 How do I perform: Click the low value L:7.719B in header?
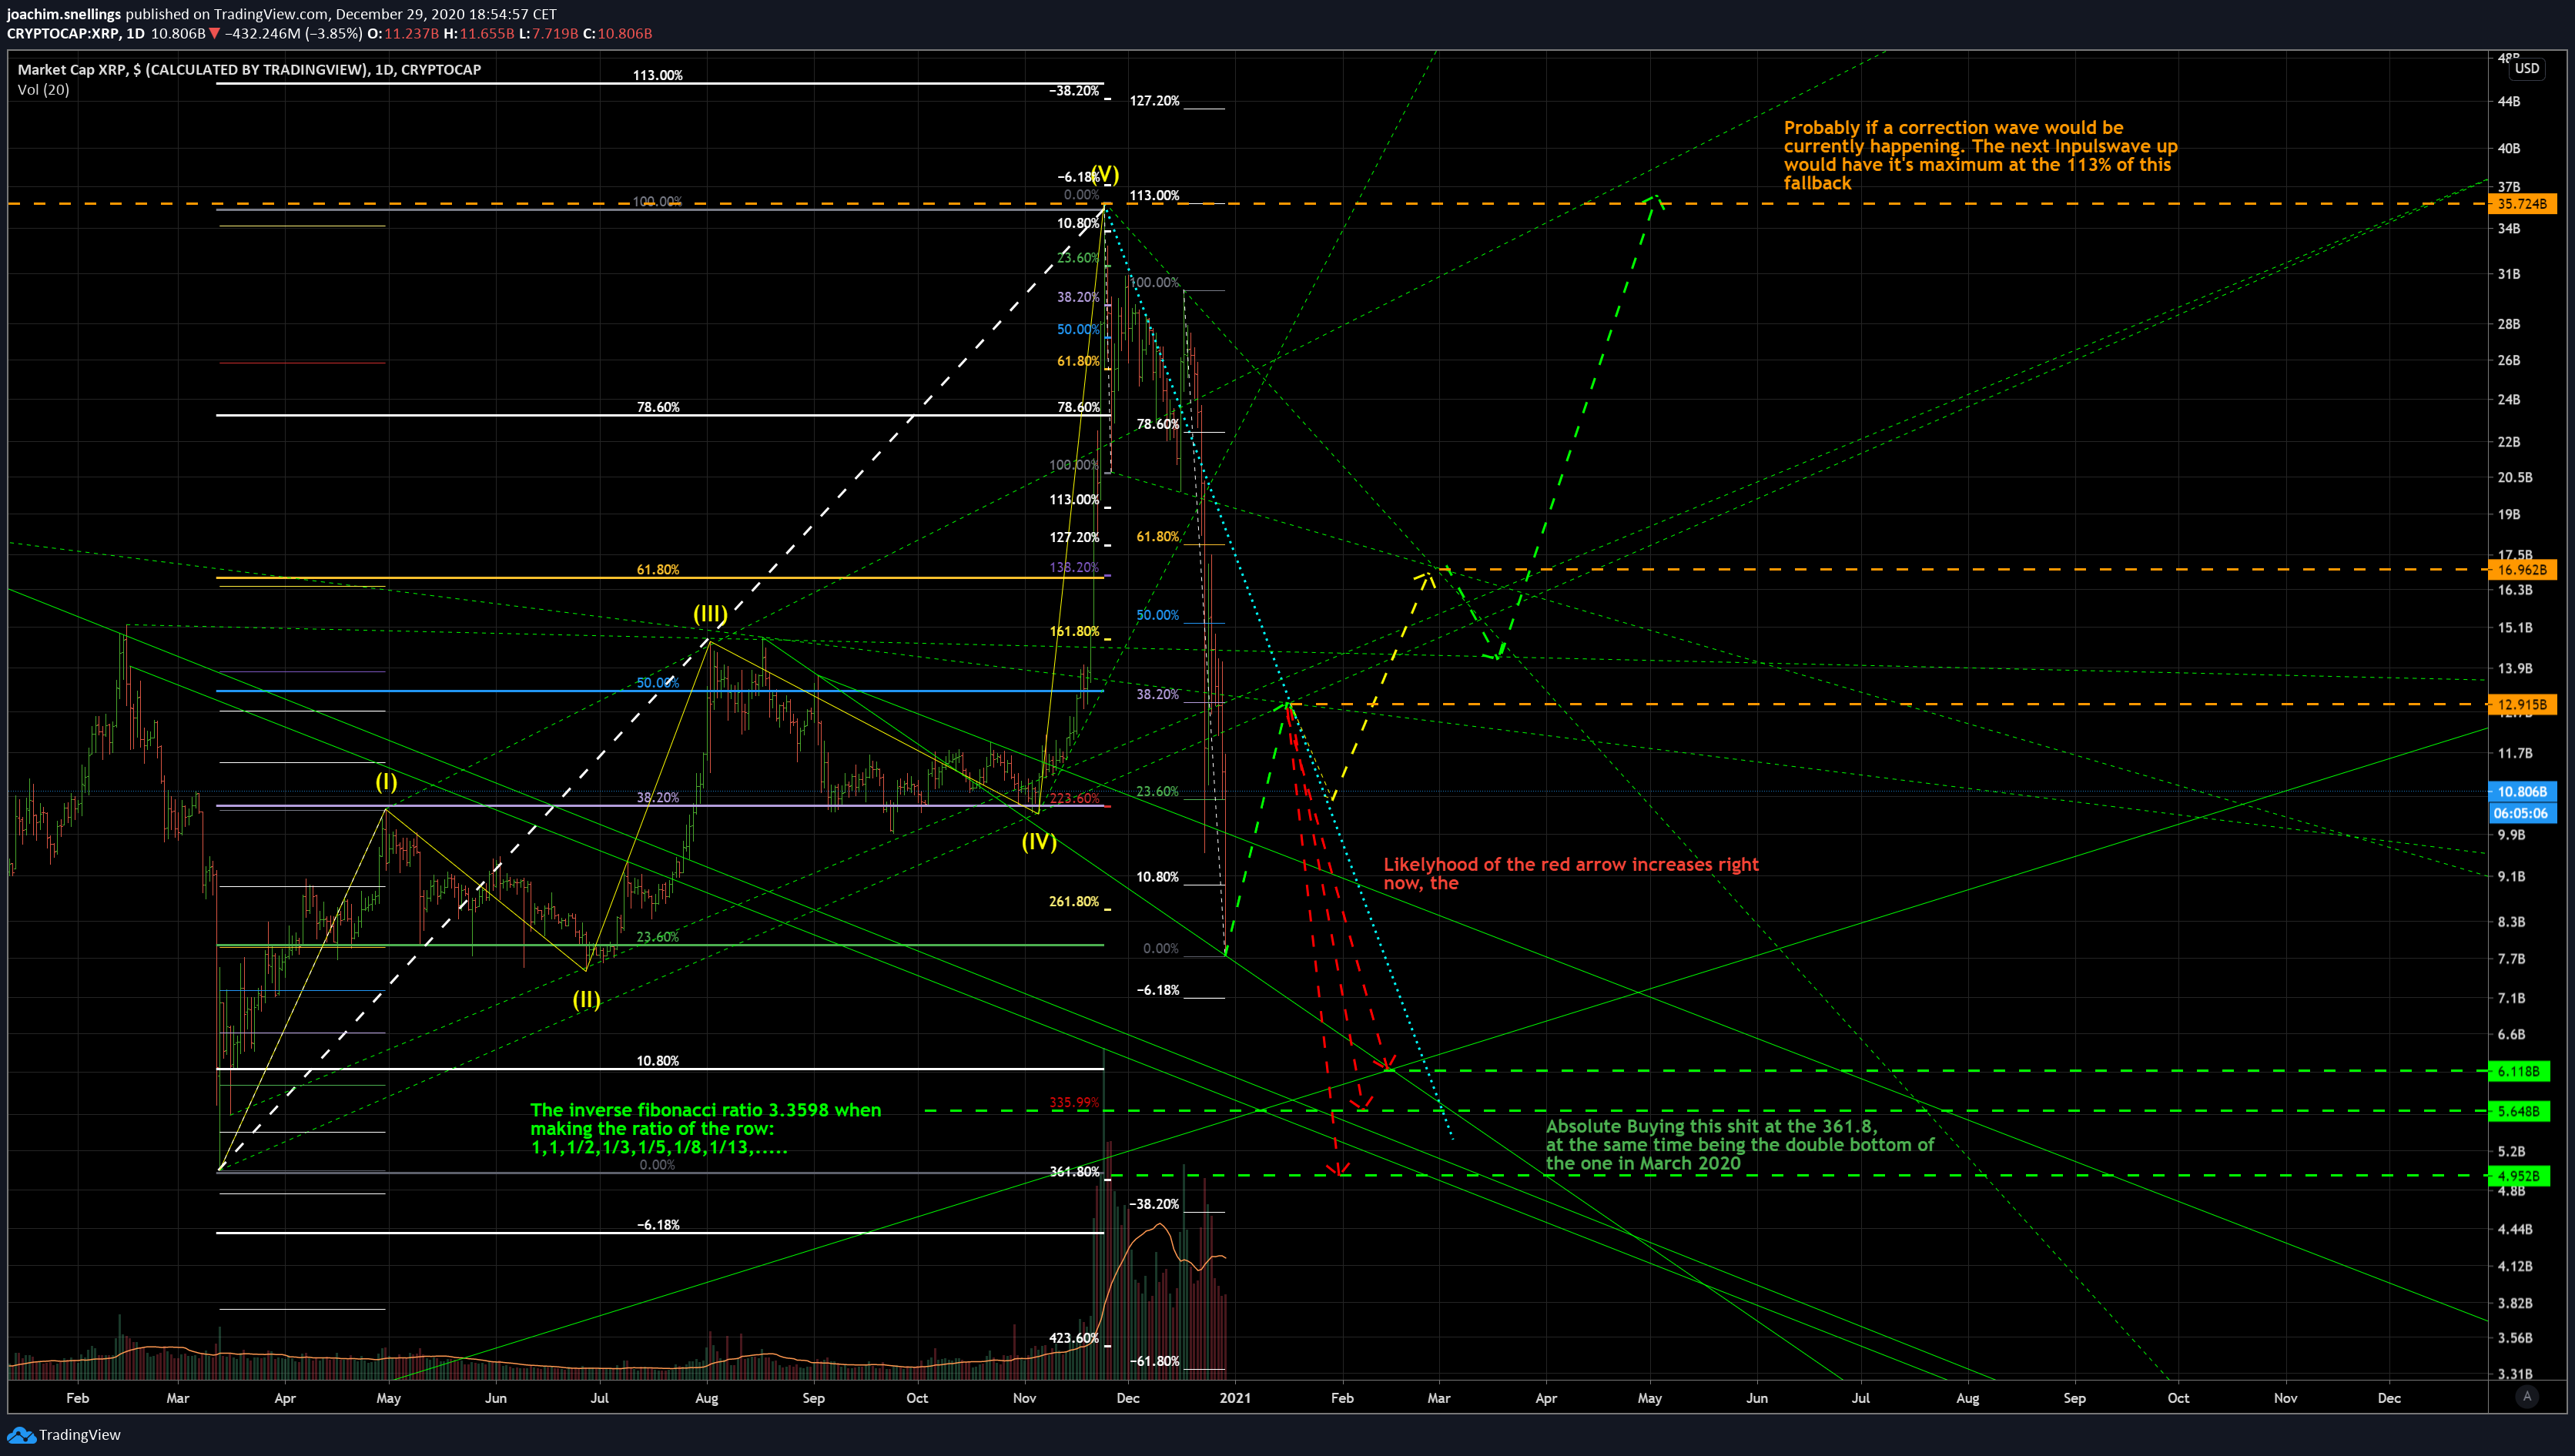[x=549, y=33]
